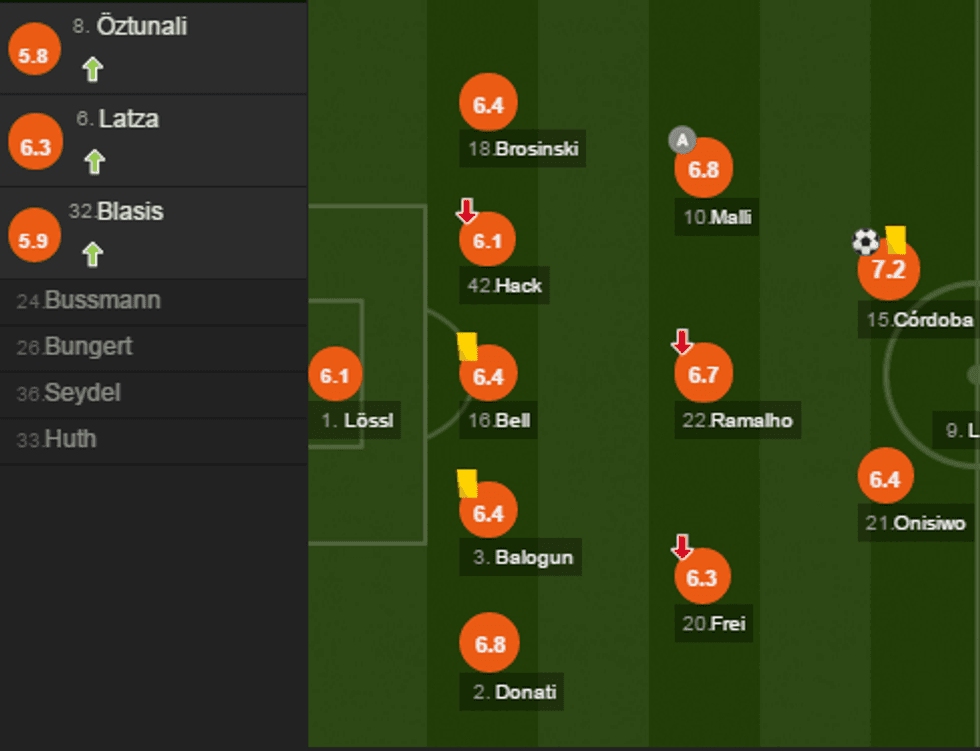The width and height of the screenshot is (980, 751).
Task: Select Huth in the bench list
Action: 70,439
